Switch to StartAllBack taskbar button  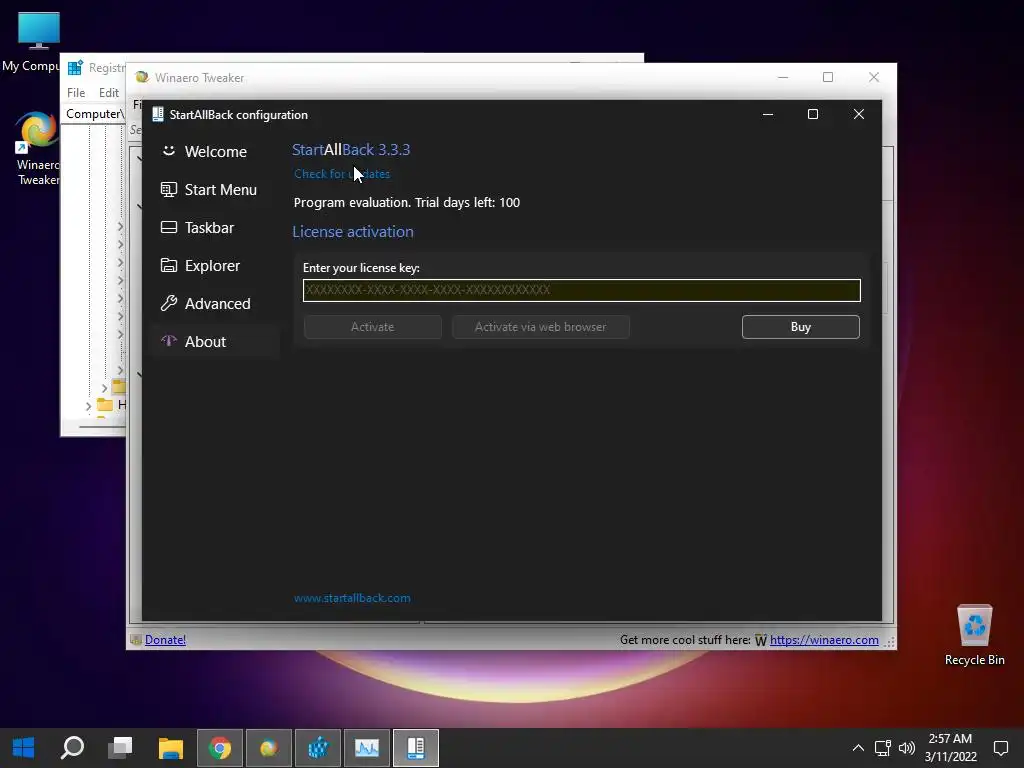[416, 748]
